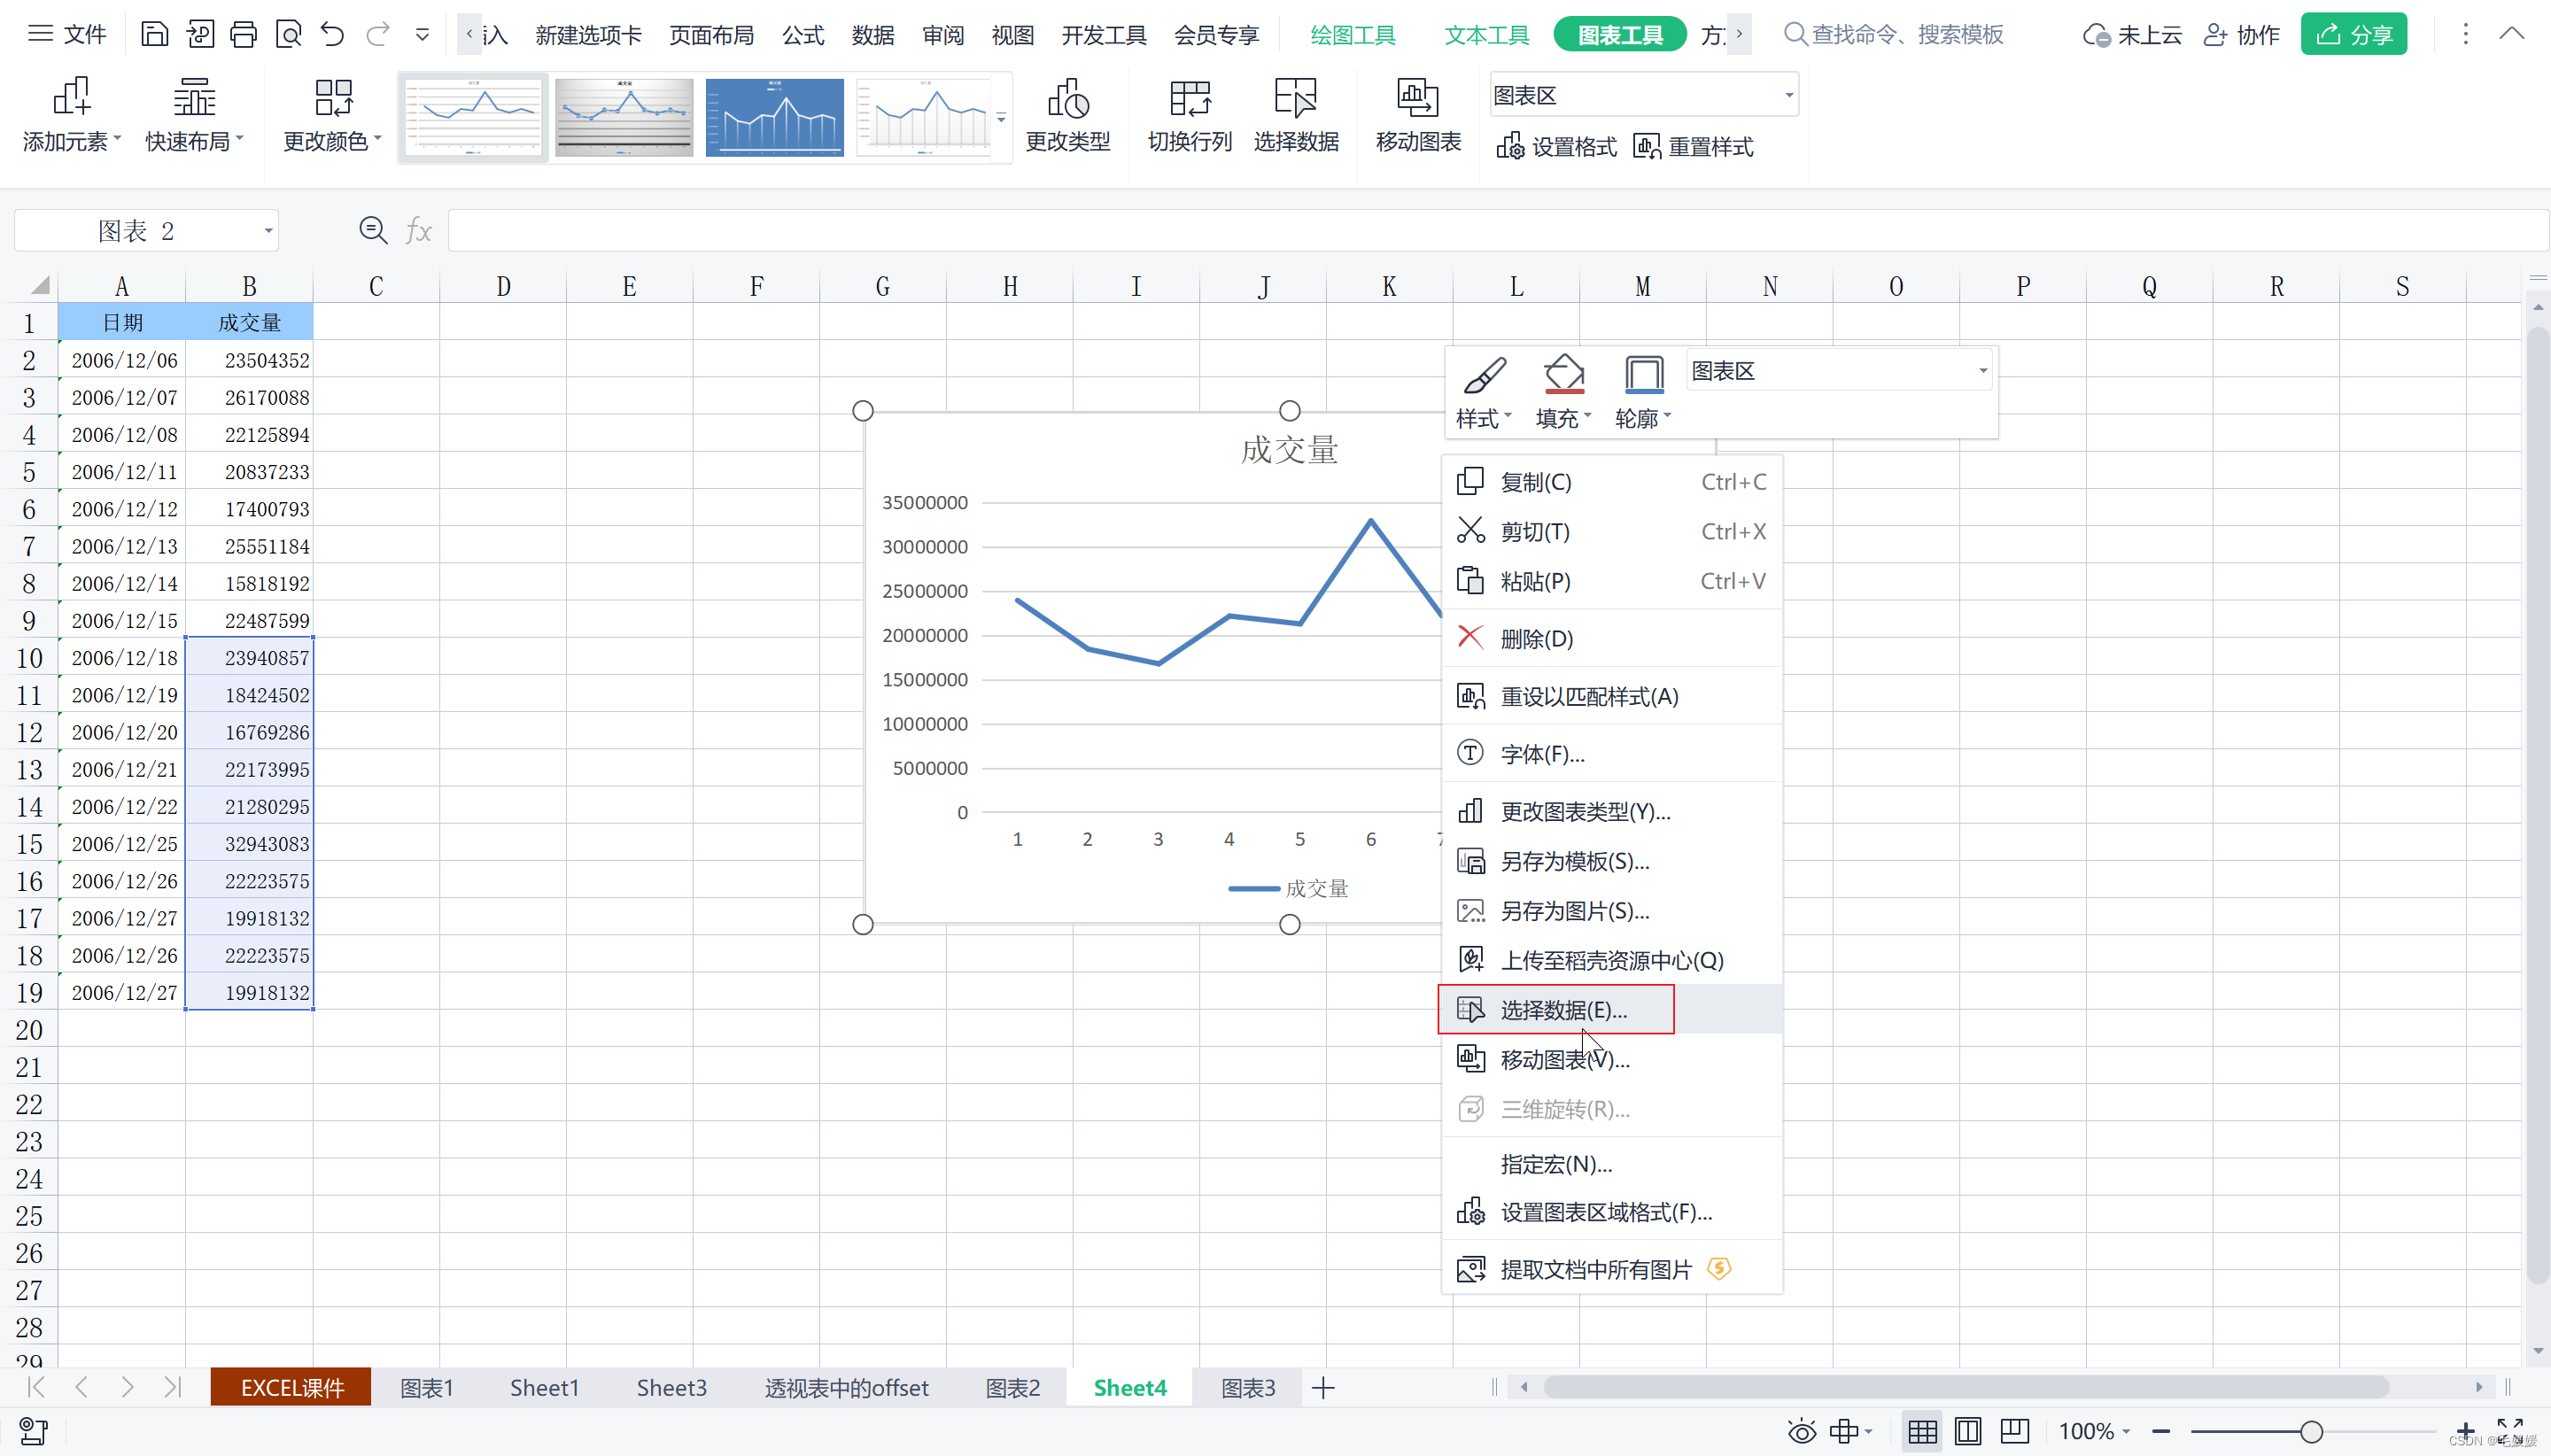
Task: Open 轮廓 outline in mini toolbar
Action: (x=1644, y=392)
